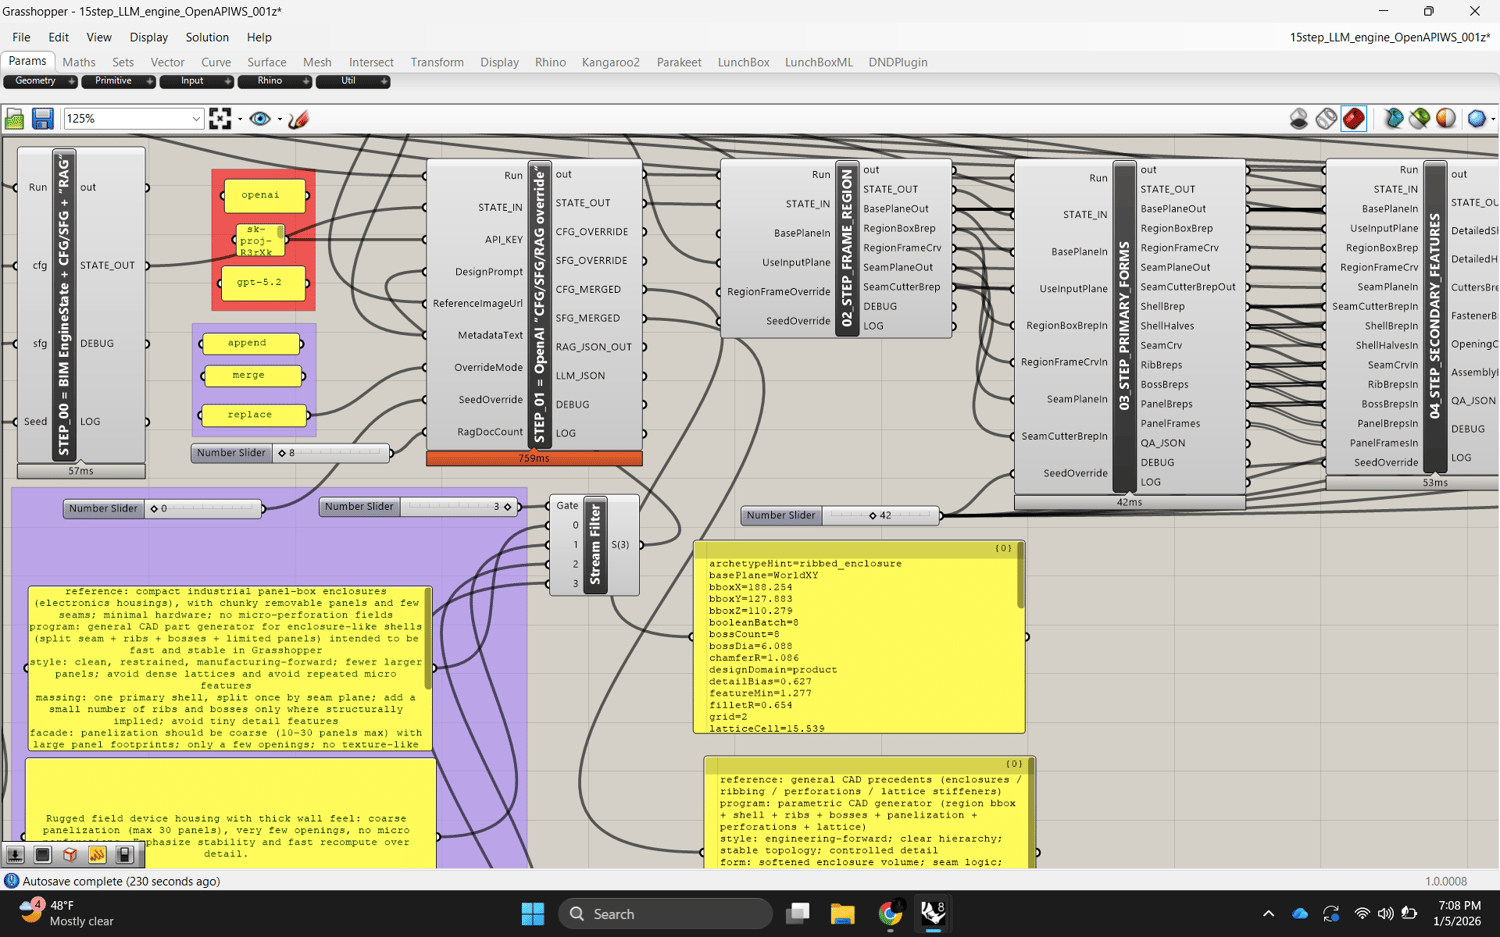Toggle the canvas preview eye icon
This screenshot has height=937, width=1500.
point(260,119)
